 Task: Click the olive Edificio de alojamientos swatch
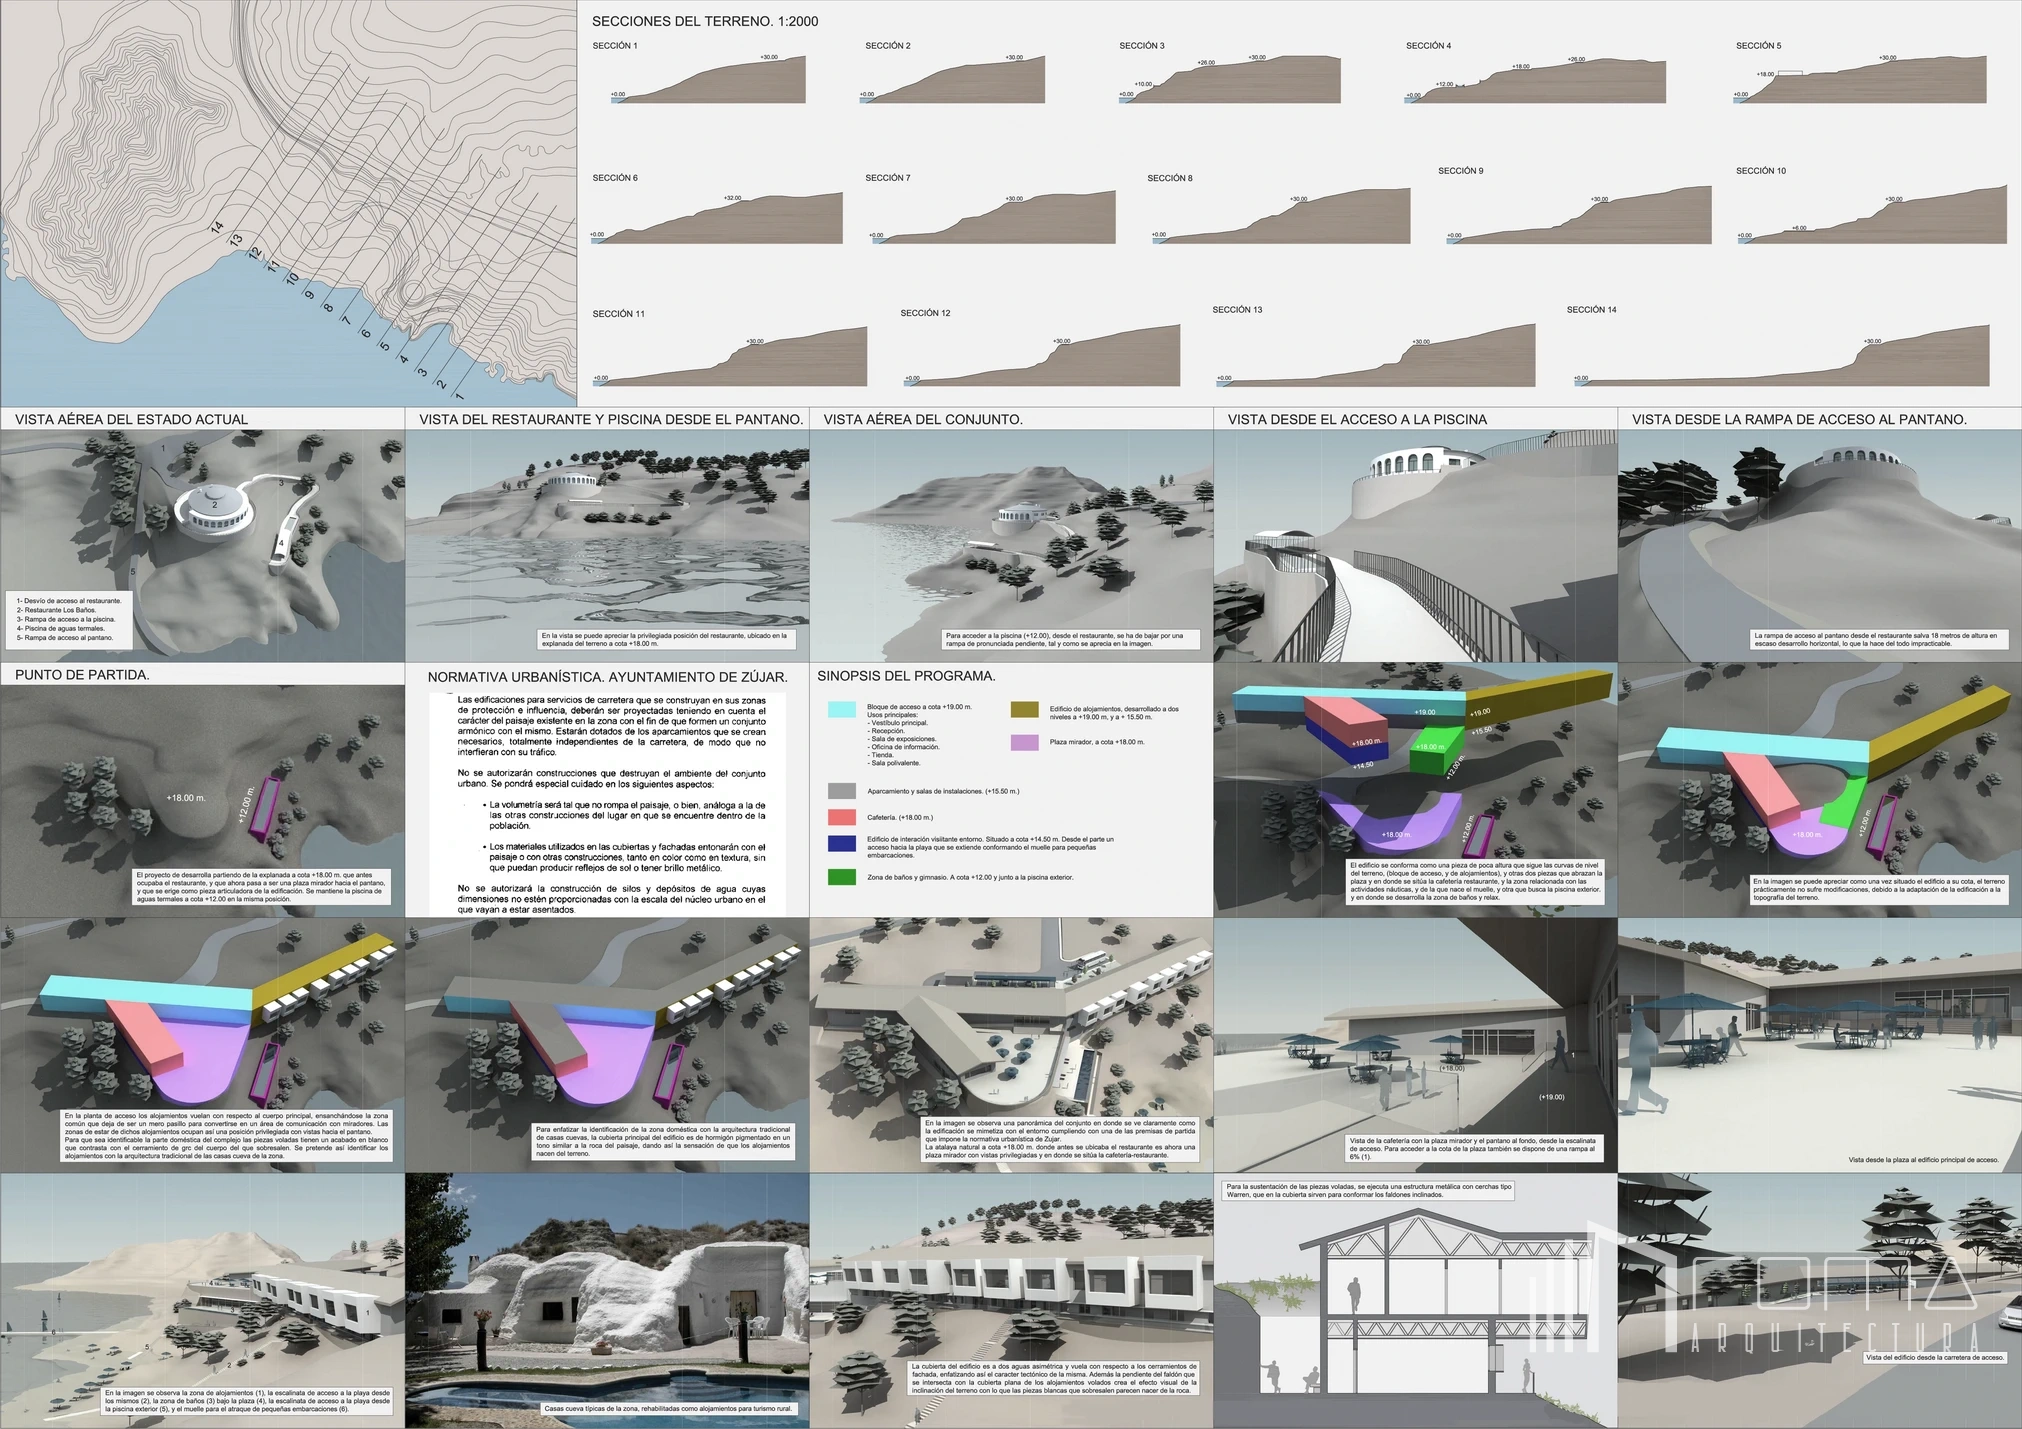pos(1024,709)
